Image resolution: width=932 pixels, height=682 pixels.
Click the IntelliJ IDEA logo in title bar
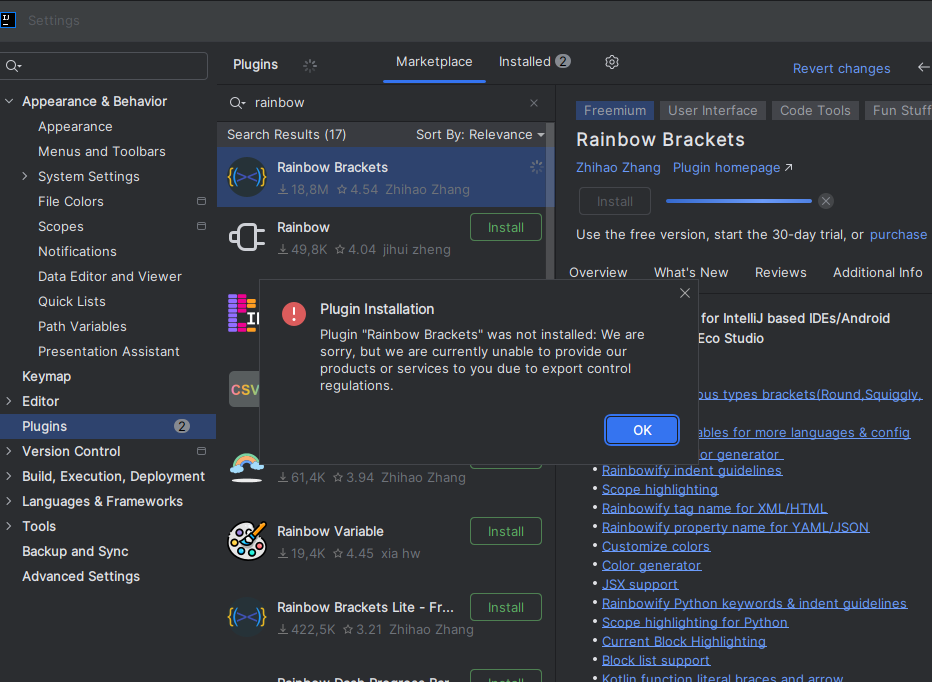[x=8, y=20]
